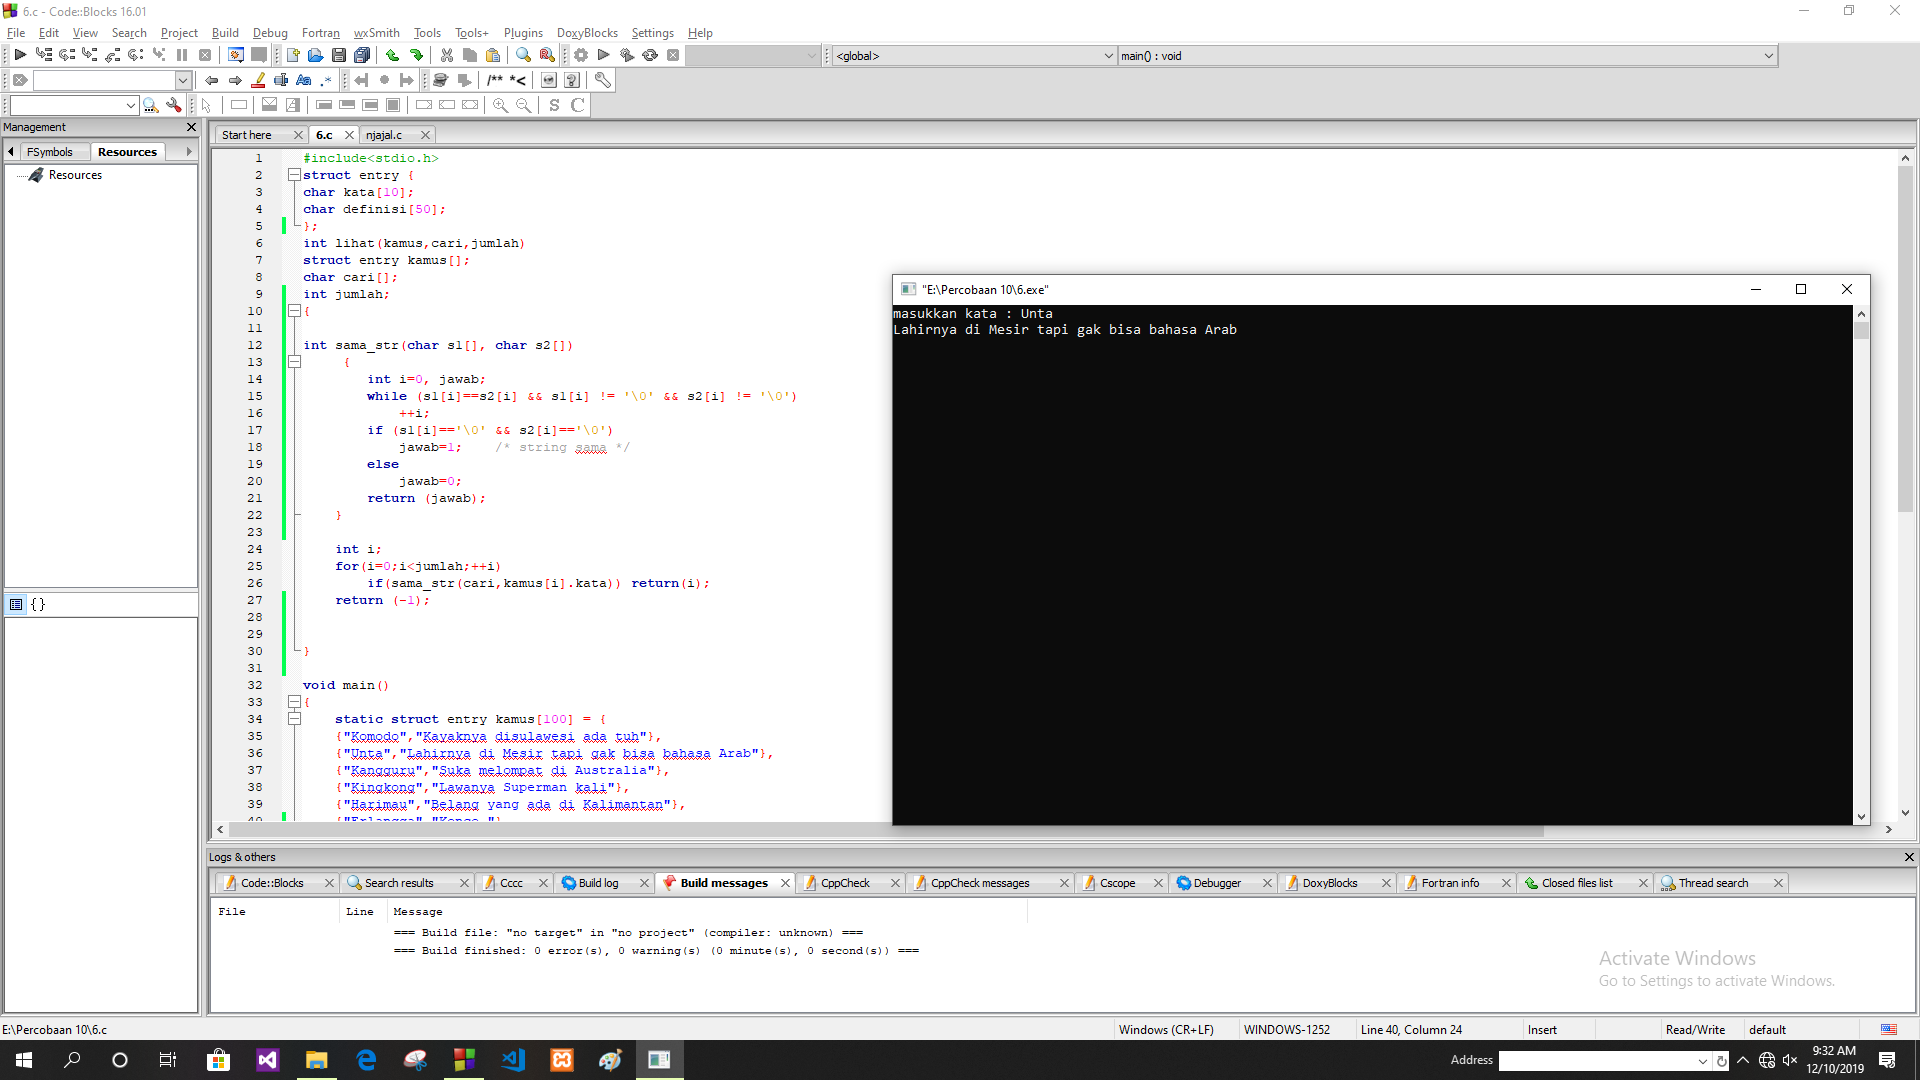Image resolution: width=1920 pixels, height=1080 pixels.
Task: Undo last edit with green arrow
Action: pos(393,56)
